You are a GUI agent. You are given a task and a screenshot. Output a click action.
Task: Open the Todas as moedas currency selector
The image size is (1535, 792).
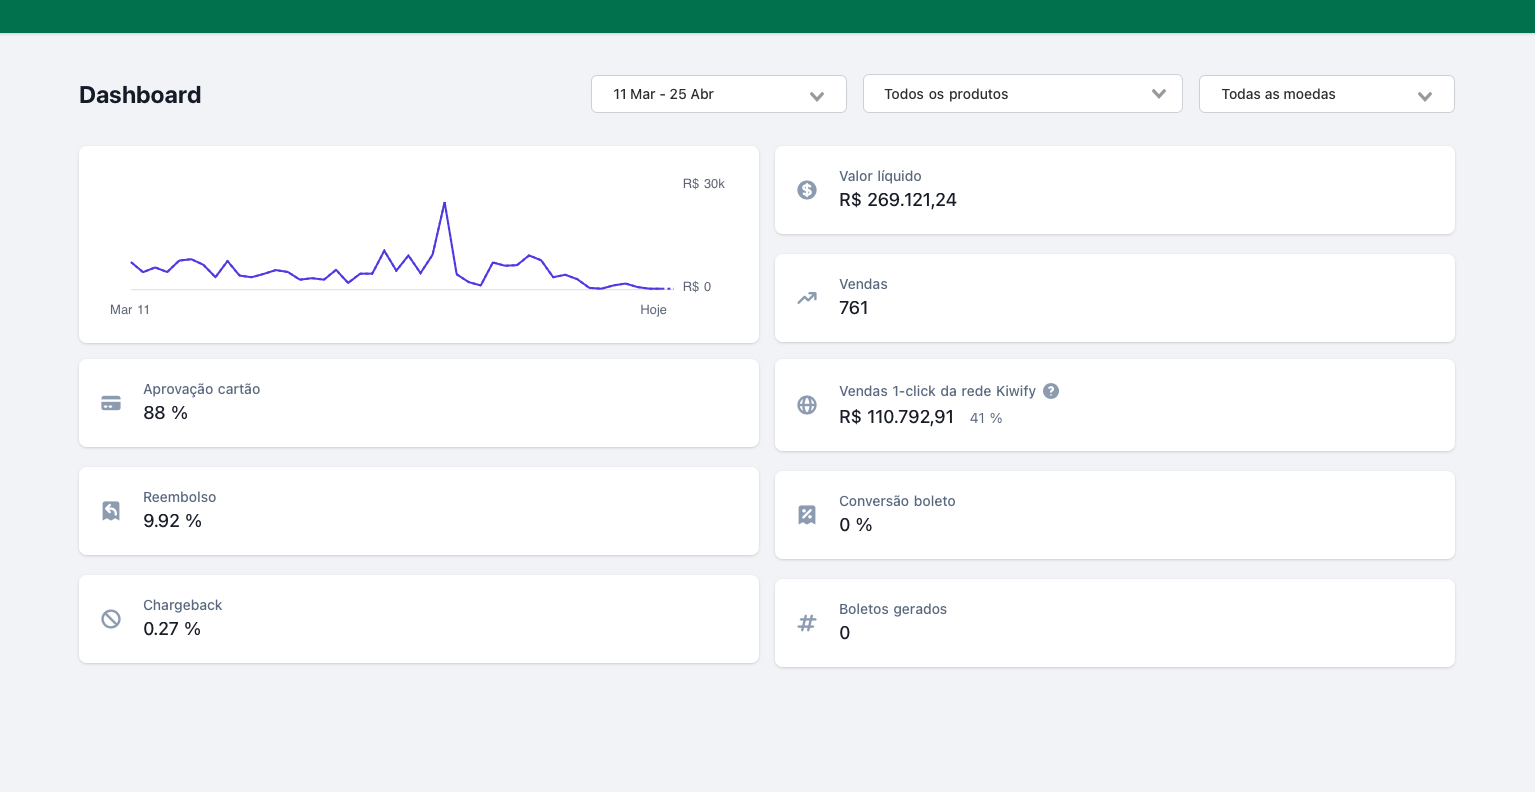point(1326,93)
